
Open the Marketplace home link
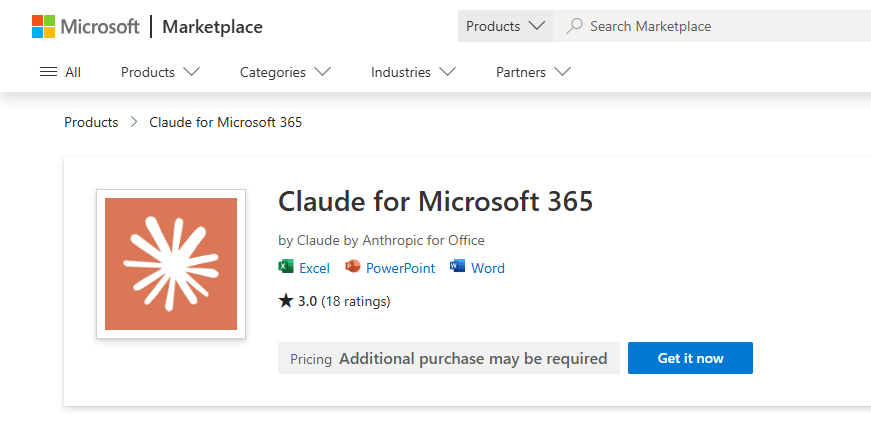[212, 27]
